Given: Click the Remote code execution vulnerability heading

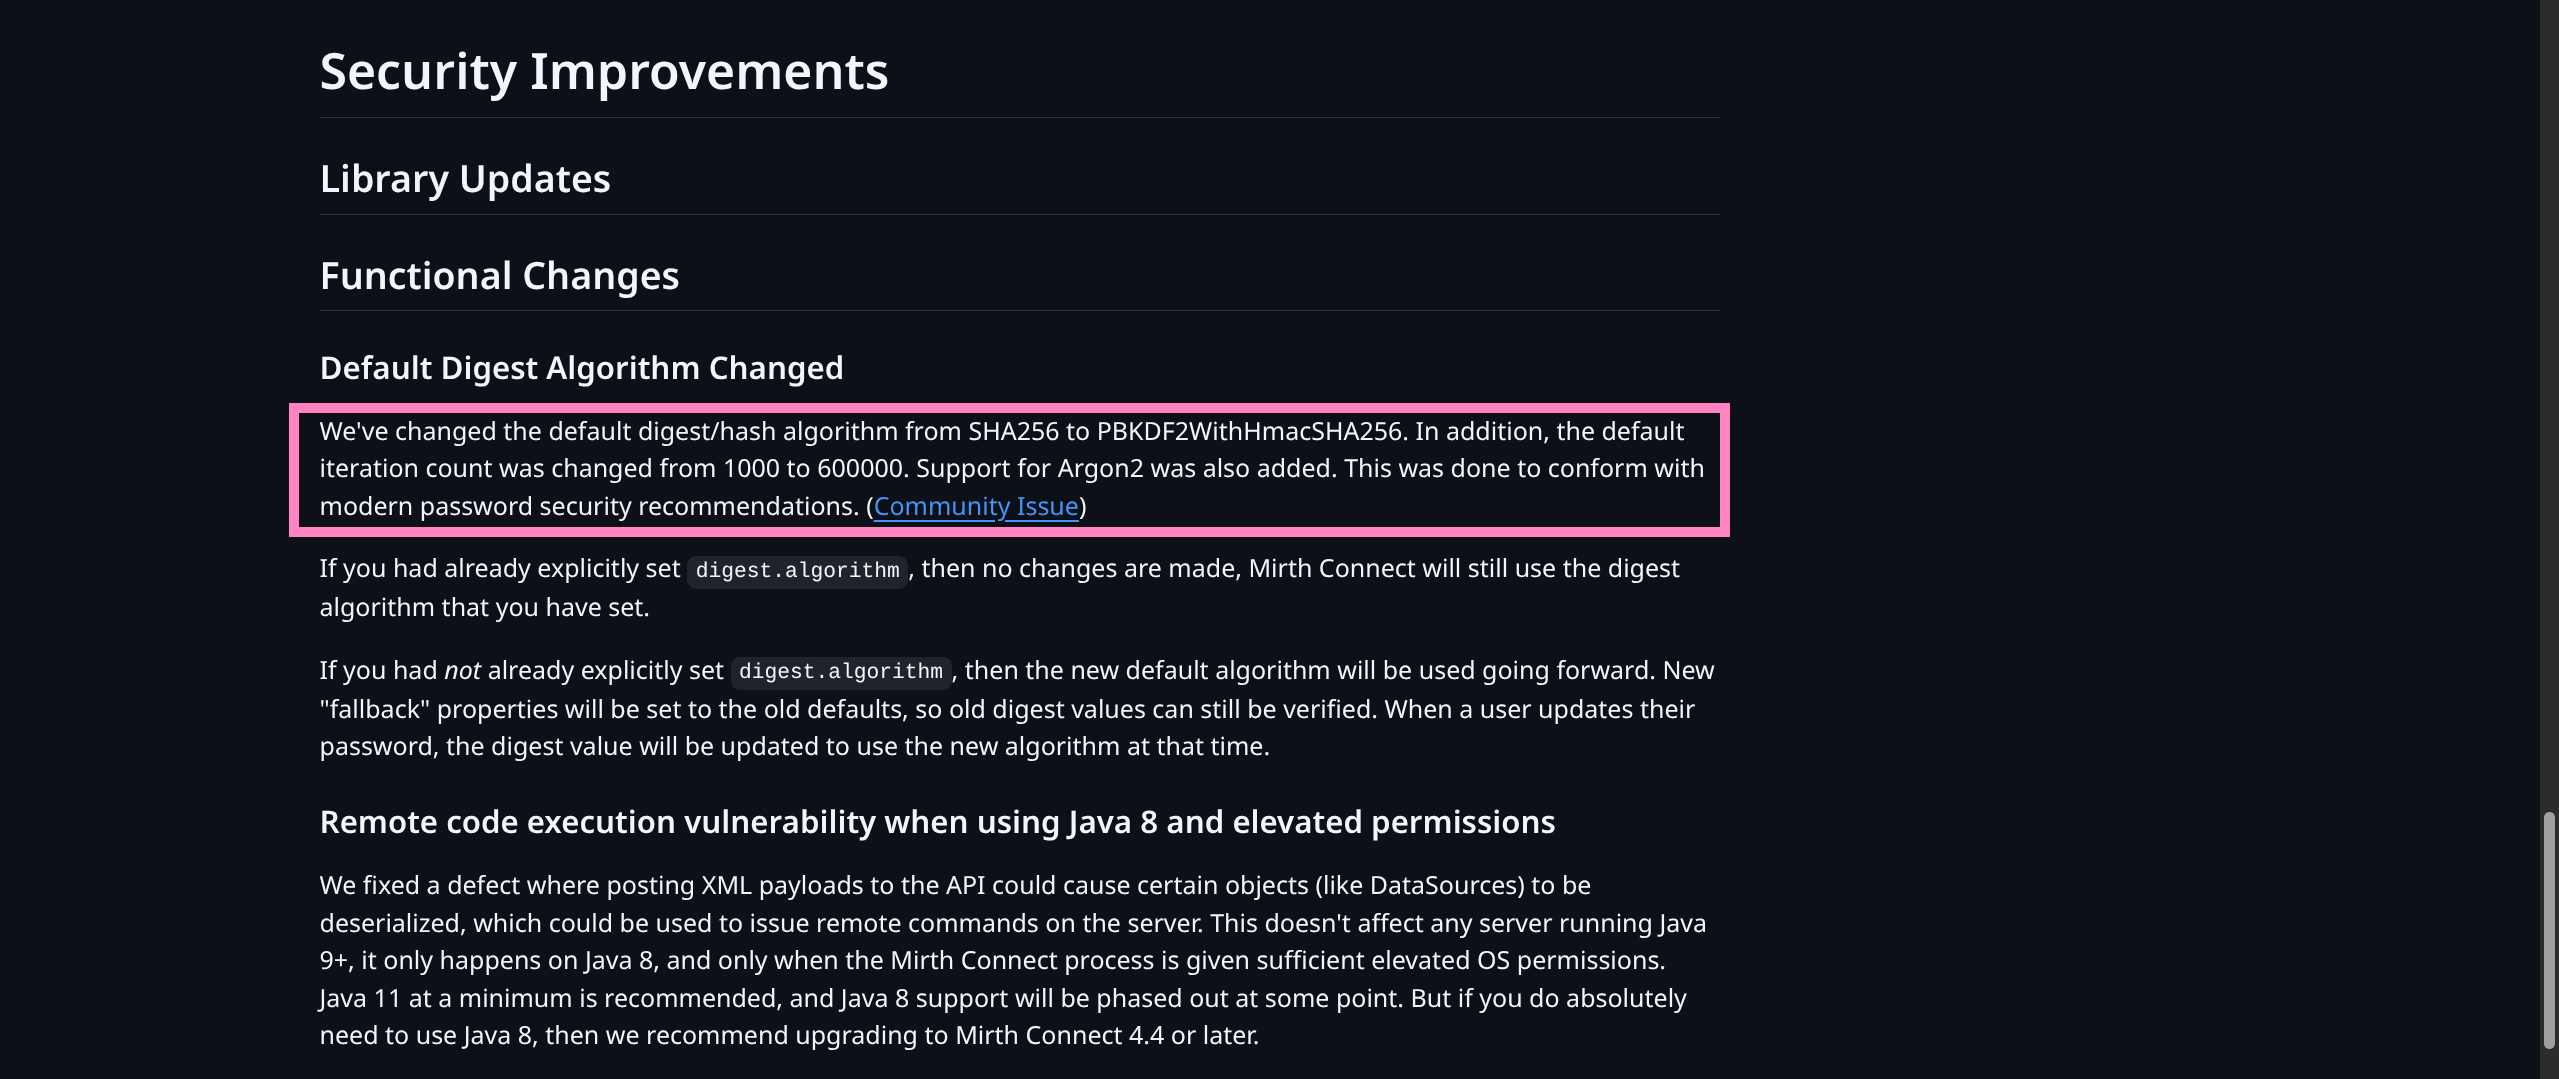Looking at the screenshot, I should click(937, 822).
